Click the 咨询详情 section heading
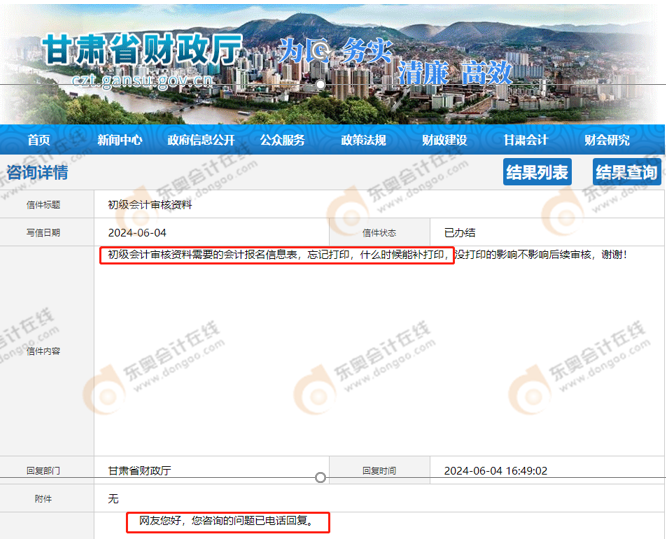666x545 pixels. pos(37,172)
